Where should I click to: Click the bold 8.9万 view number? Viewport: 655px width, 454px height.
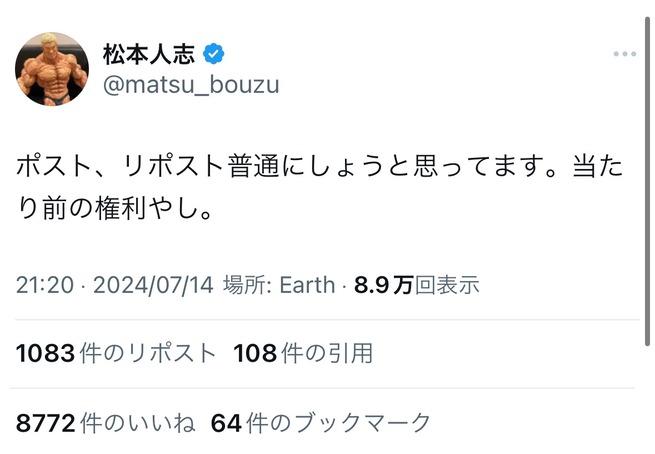[x=383, y=285]
